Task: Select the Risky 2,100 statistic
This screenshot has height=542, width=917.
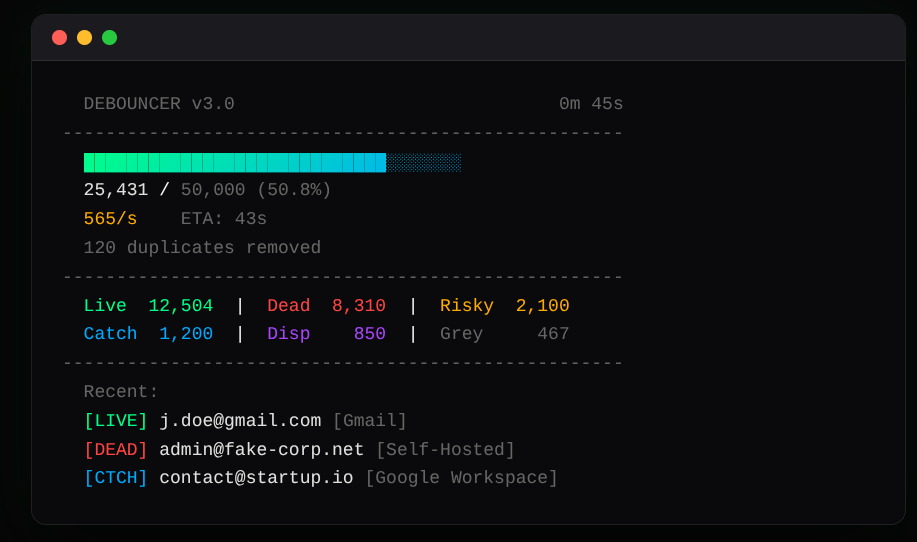Action: pyautogui.click(x=505, y=305)
